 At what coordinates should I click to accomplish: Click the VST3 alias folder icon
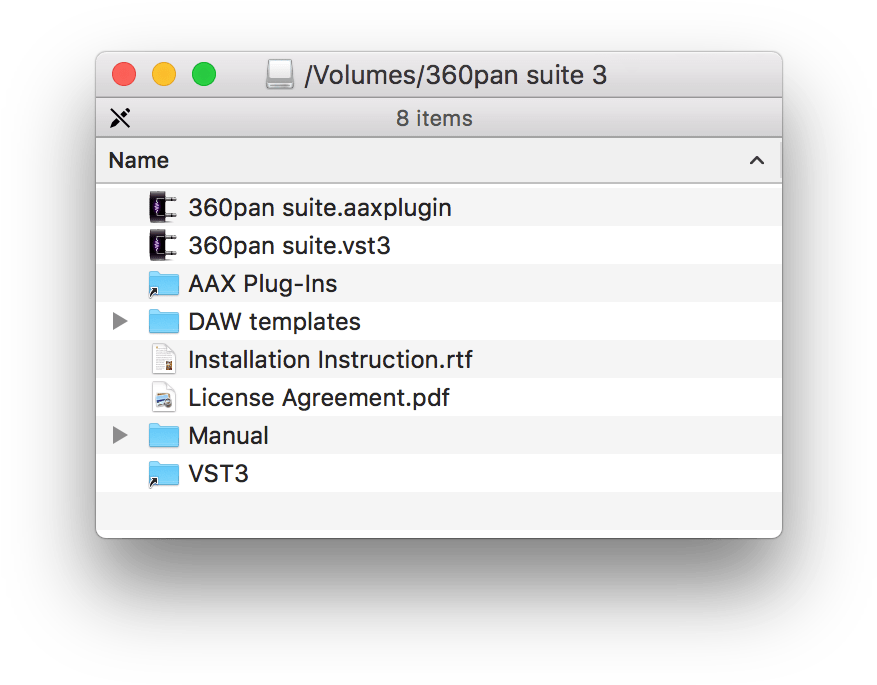[163, 474]
